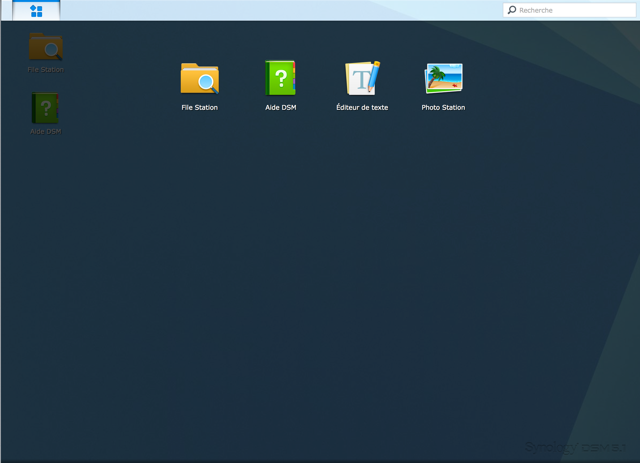Open the main menu grid button

point(36,11)
